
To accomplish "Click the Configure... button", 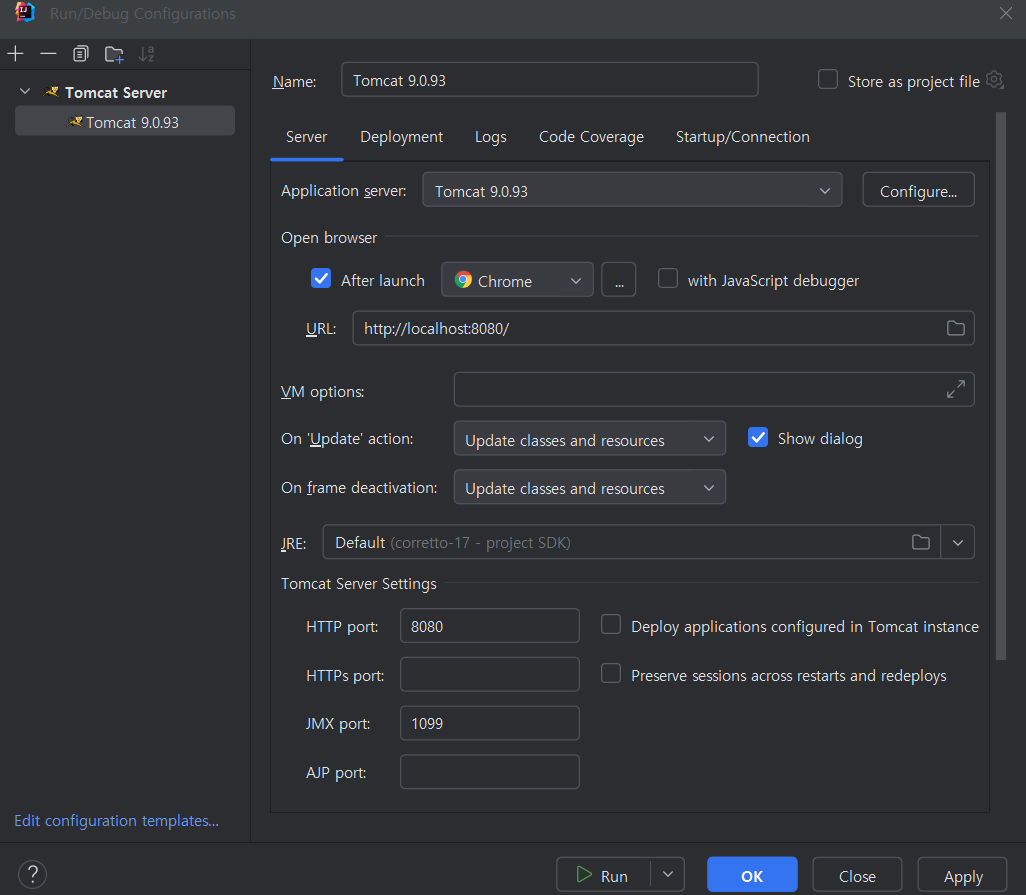I will [918, 190].
